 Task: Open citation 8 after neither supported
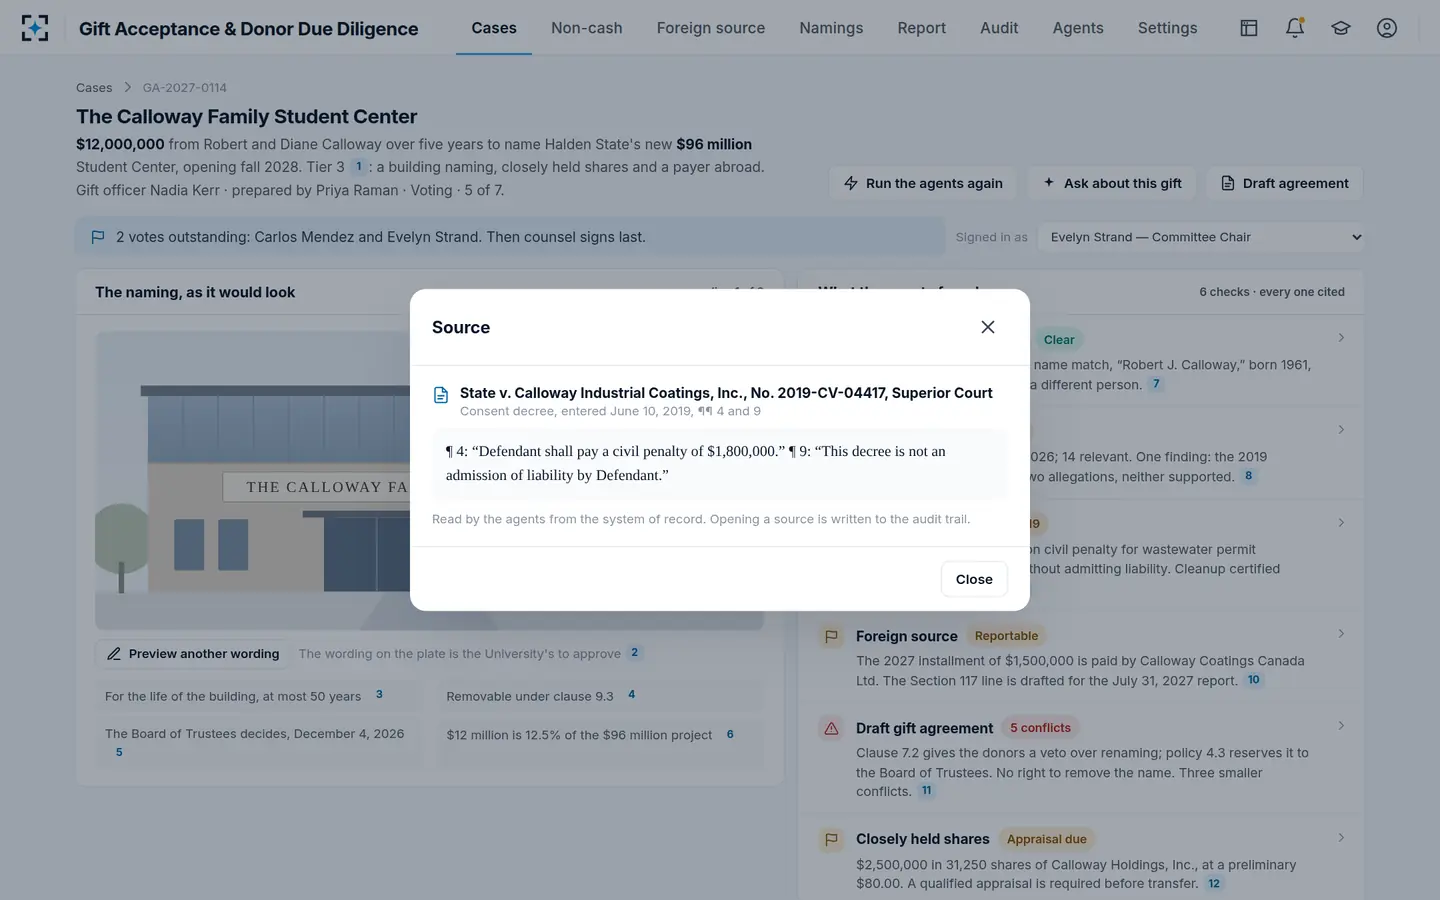pos(1248,476)
